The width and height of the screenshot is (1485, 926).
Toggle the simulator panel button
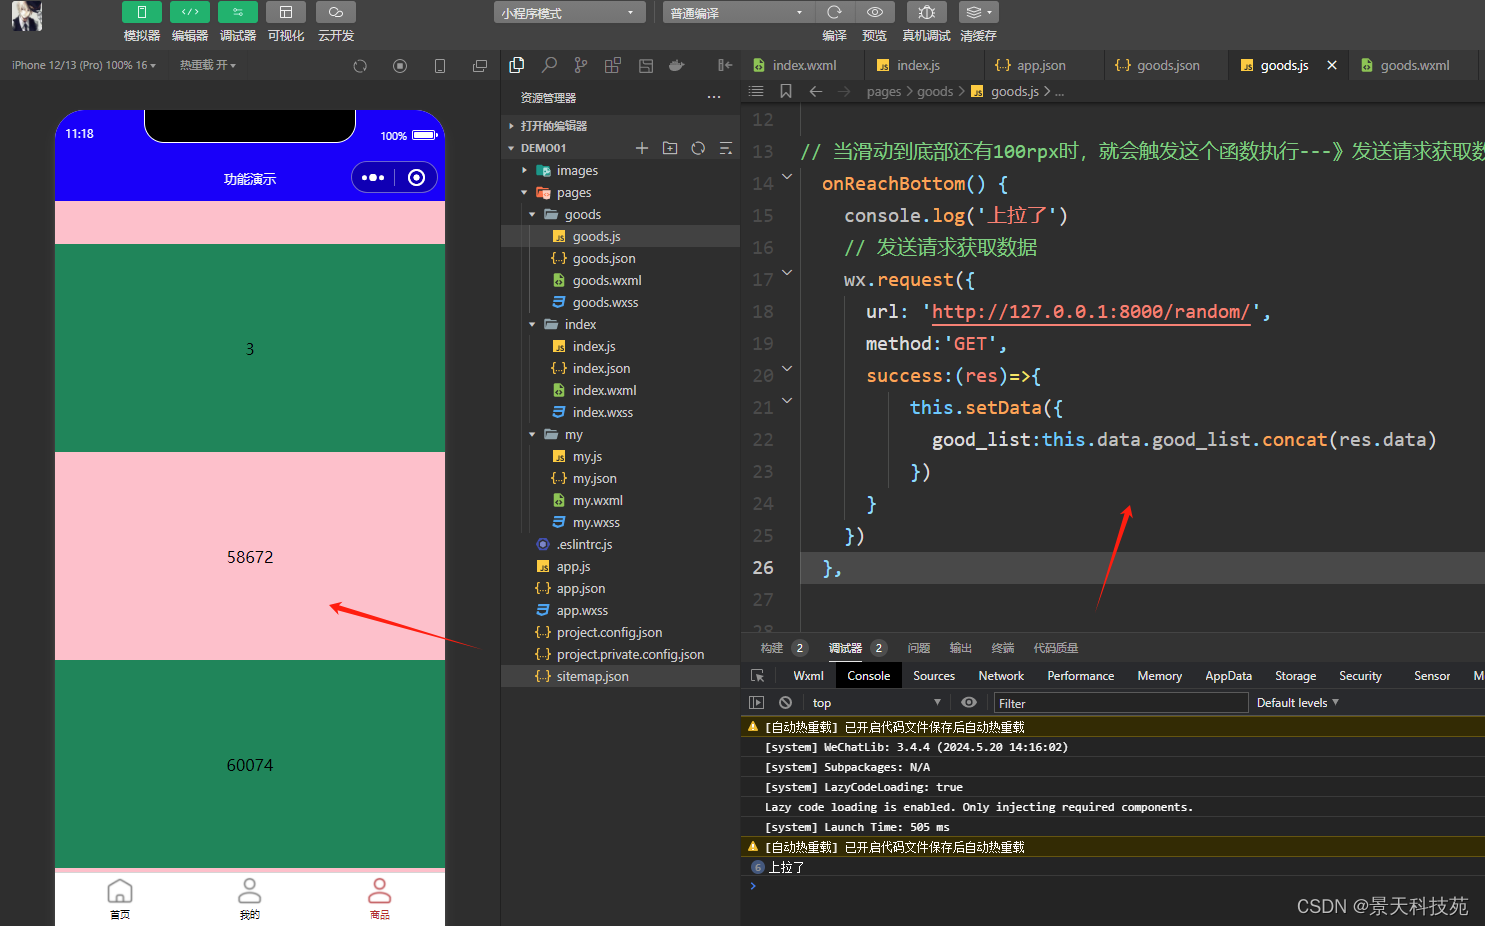141,12
